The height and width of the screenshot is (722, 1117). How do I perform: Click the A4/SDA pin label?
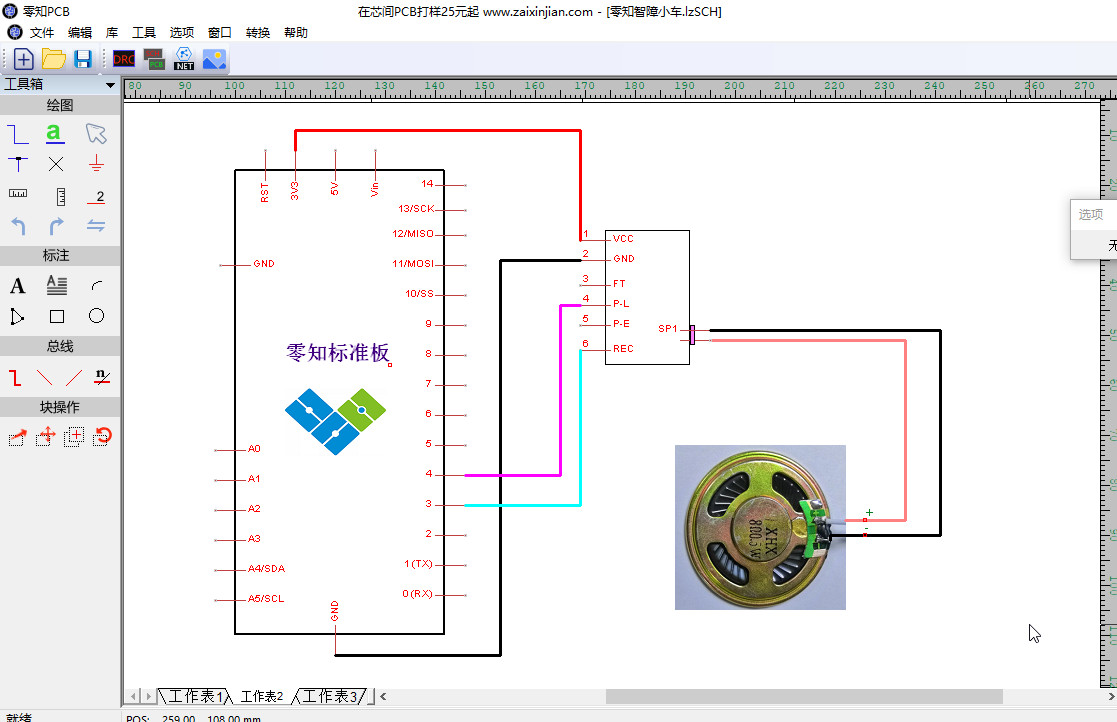click(266, 569)
